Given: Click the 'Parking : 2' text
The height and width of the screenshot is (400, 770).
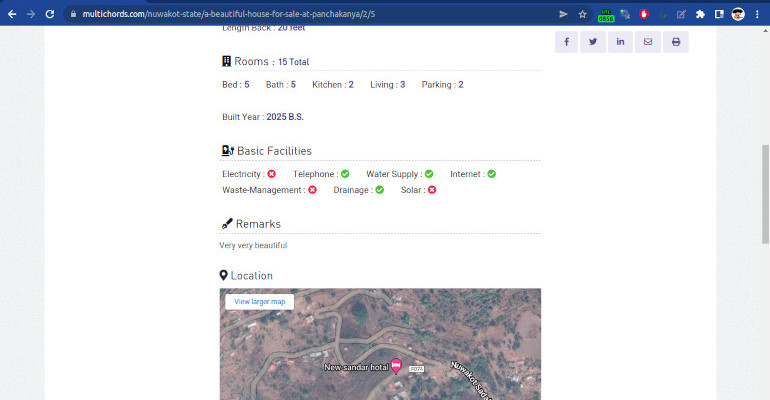Looking at the screenshot, I should 442,84.
